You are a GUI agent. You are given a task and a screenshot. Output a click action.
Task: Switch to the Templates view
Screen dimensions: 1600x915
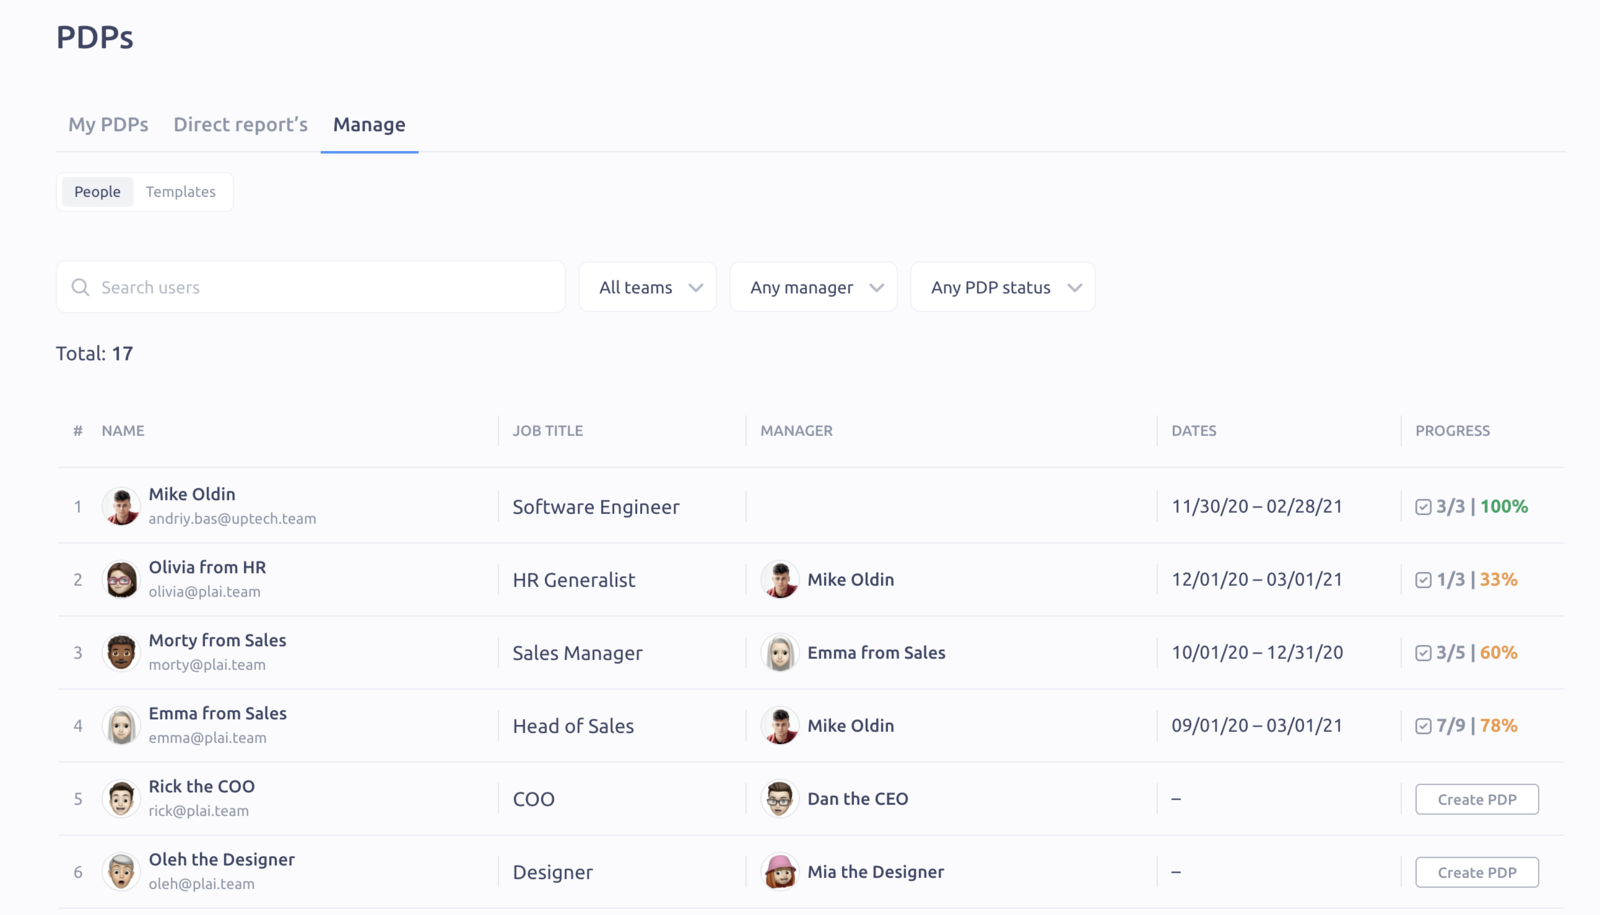181,191
